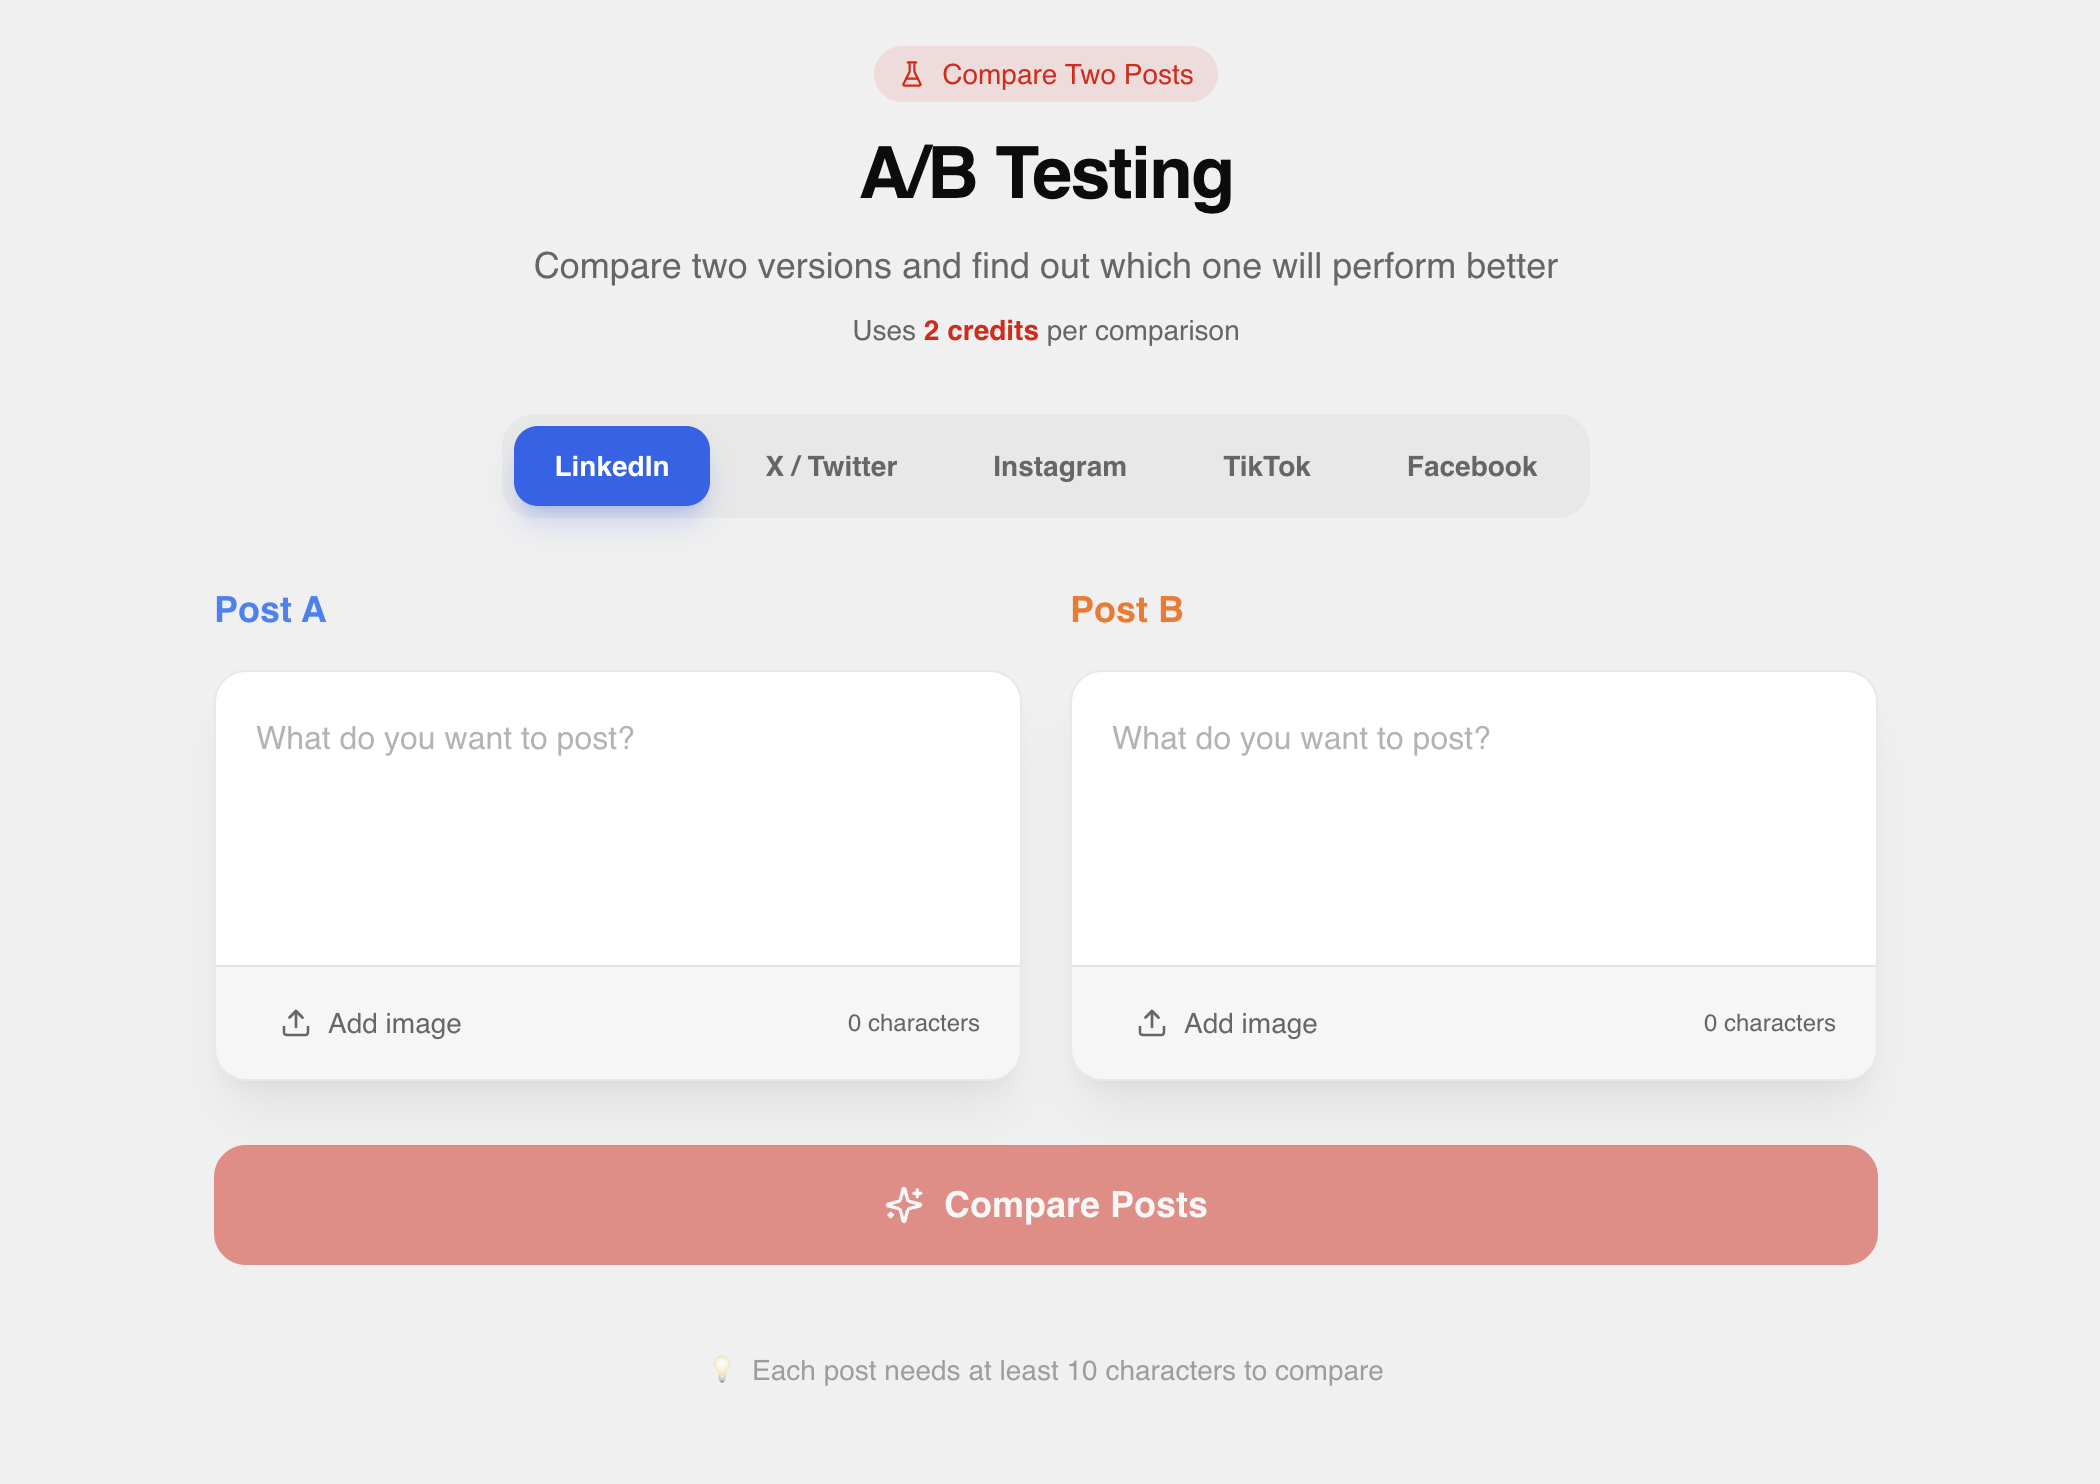Image resolution: width=2100 pixels, height=1484 pixels.
Task: Switch to the TikTok platform tab
Action: pyautogui.click(x=1267, y=465)
